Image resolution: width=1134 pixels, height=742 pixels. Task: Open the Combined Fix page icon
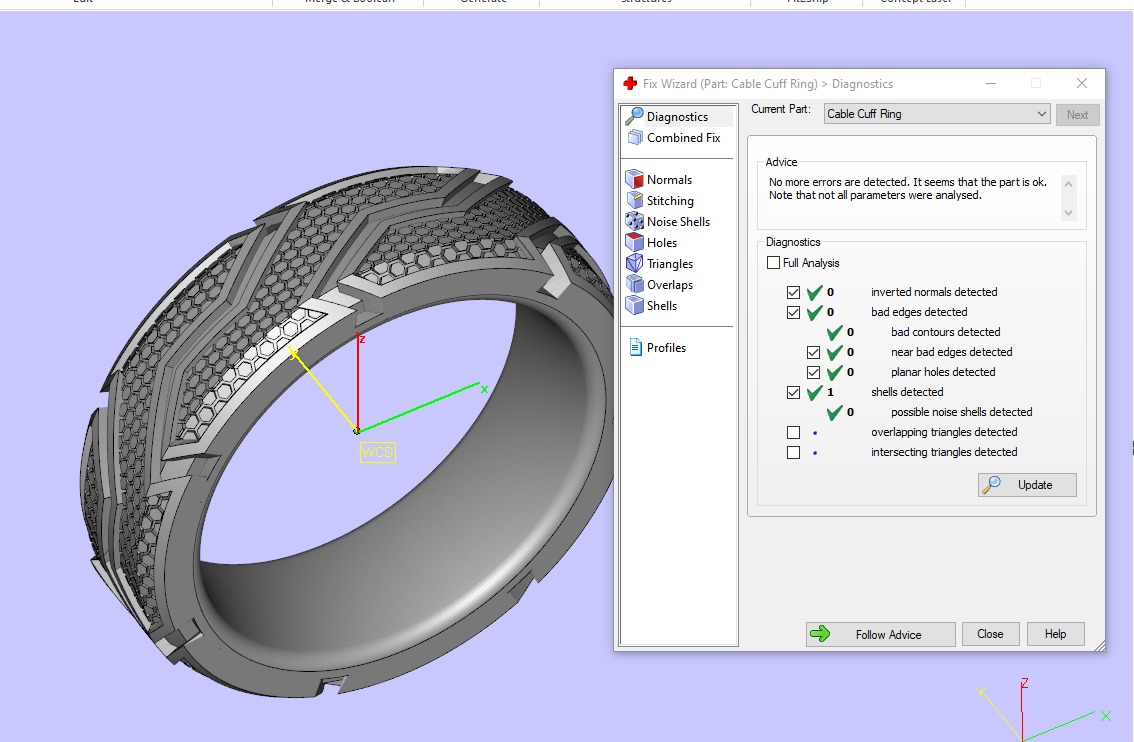[634, 137]
